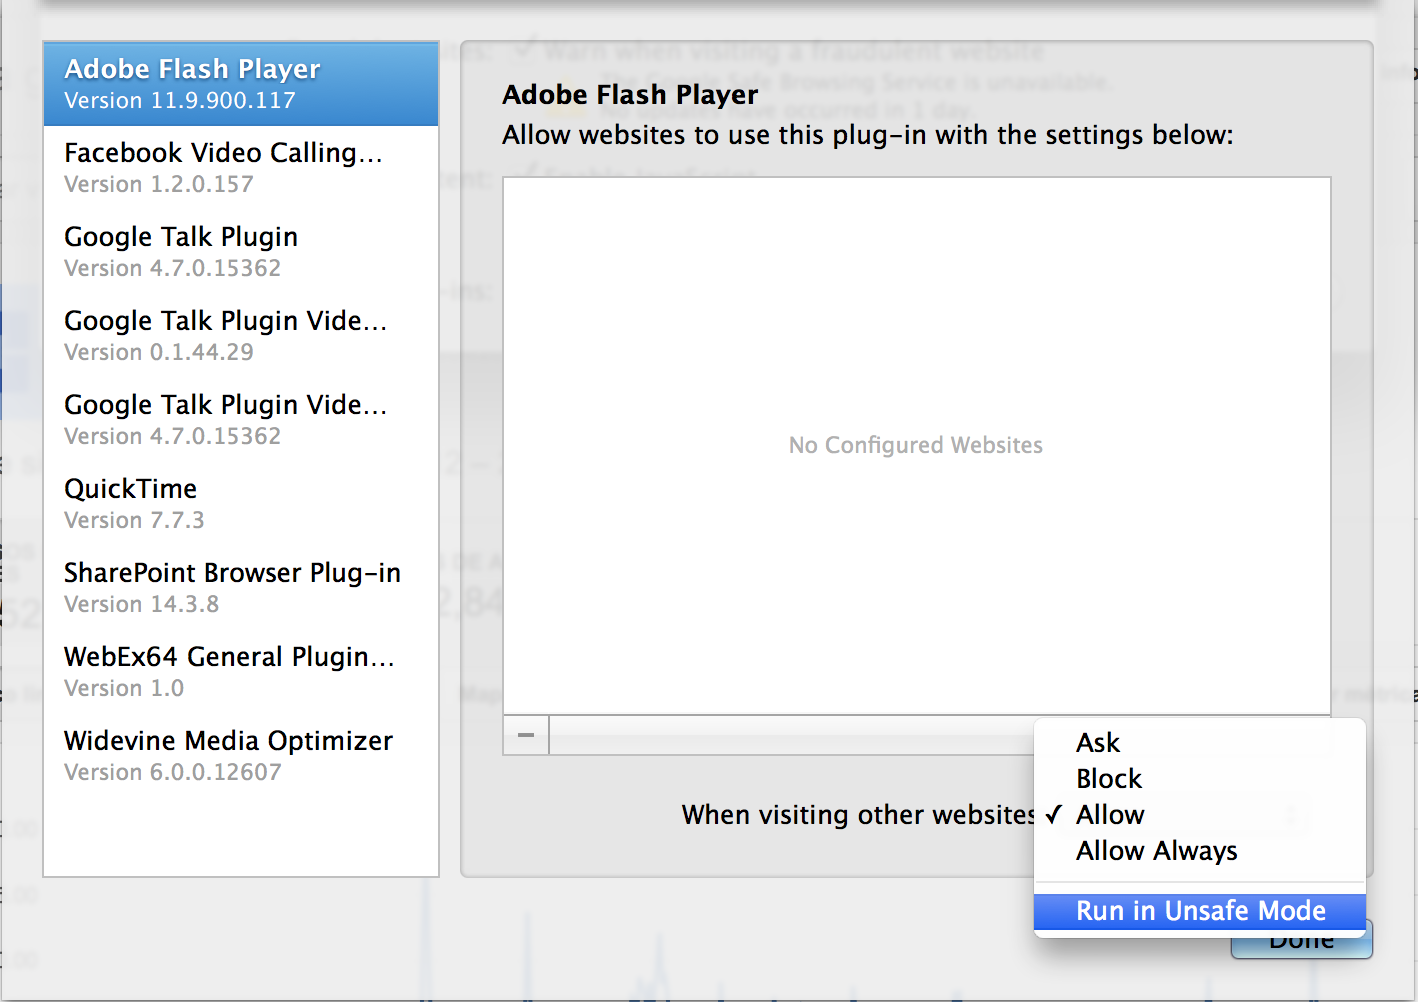Click the bar beside the minus button
The width and height of the screenshot is (1418, 1002).
pos(790,736)
